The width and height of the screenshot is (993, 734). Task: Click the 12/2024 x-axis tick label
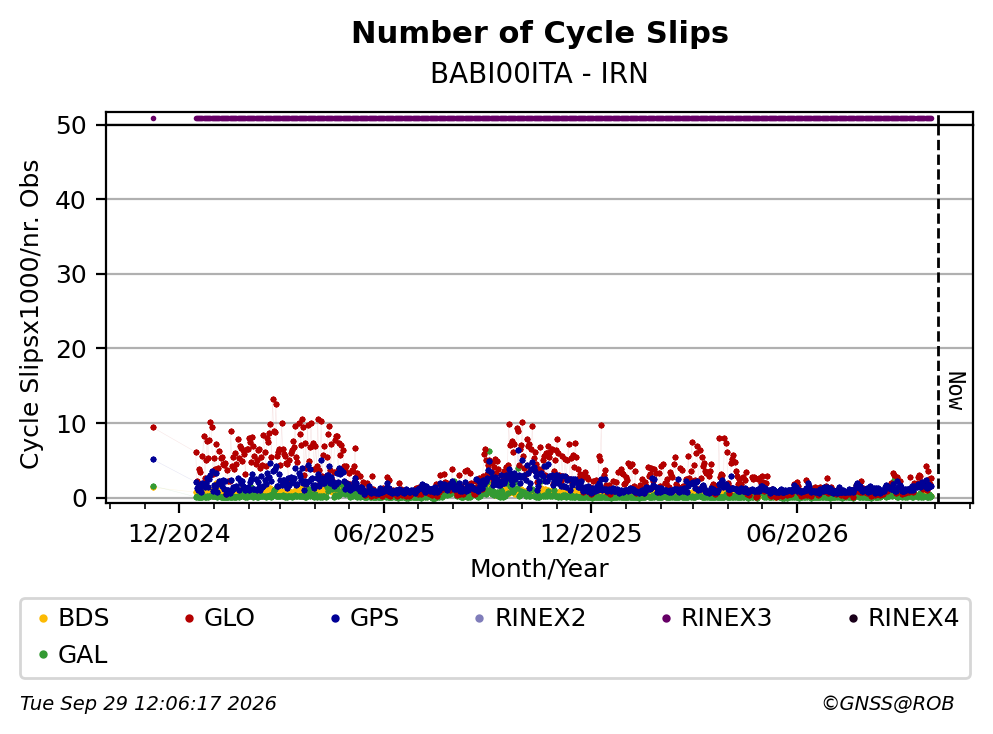[x=179, y=534]
